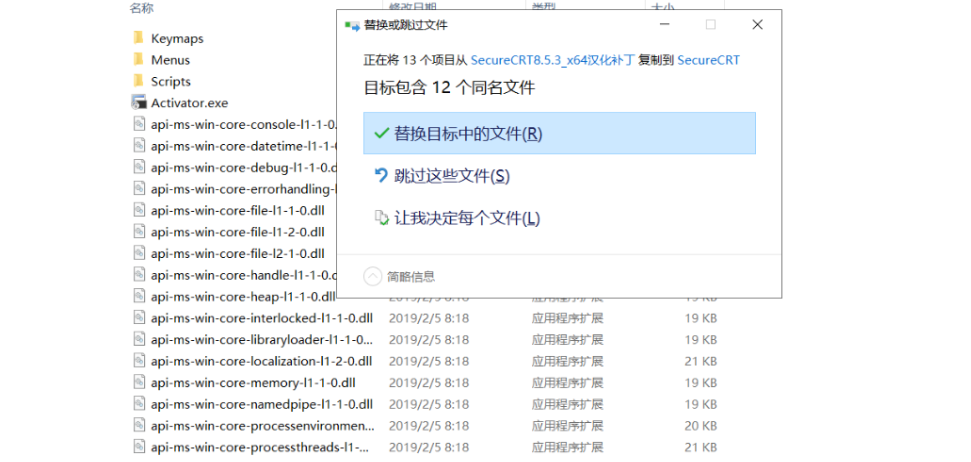Image resolution: width=971 pixels, height=462 pixels.
Task: Click the api-ms-win-core-handle dll file icon
Action: (x=139, y=275)
